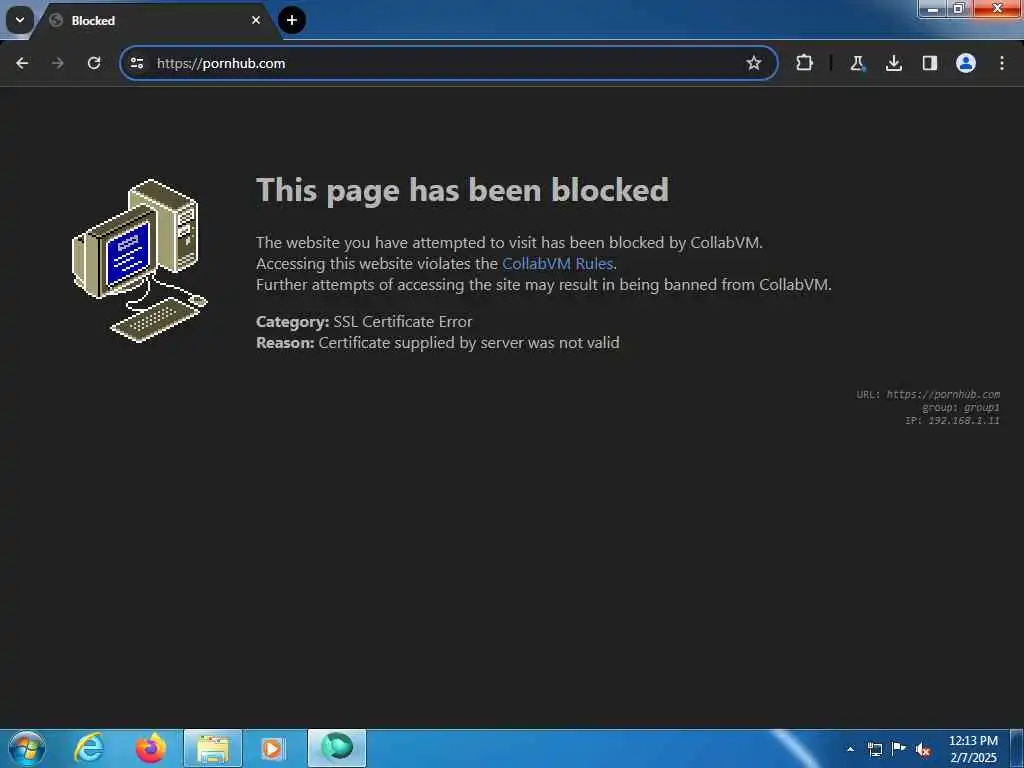Launch Internet Explorer from taskbar

point(89,748)
